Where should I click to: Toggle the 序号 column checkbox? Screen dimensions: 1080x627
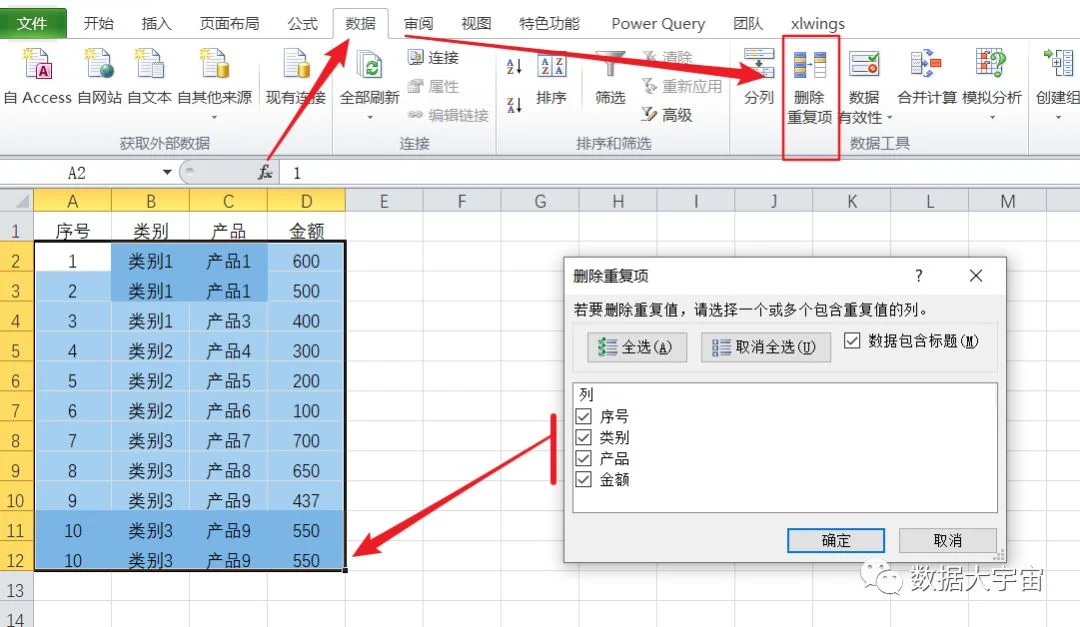click(583, 416)
